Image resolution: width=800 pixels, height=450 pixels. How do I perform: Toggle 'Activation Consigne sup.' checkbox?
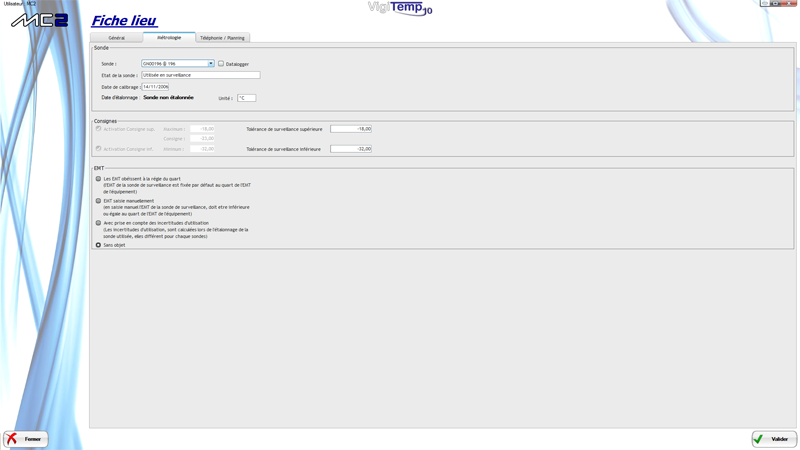click(x=98, y=129)
